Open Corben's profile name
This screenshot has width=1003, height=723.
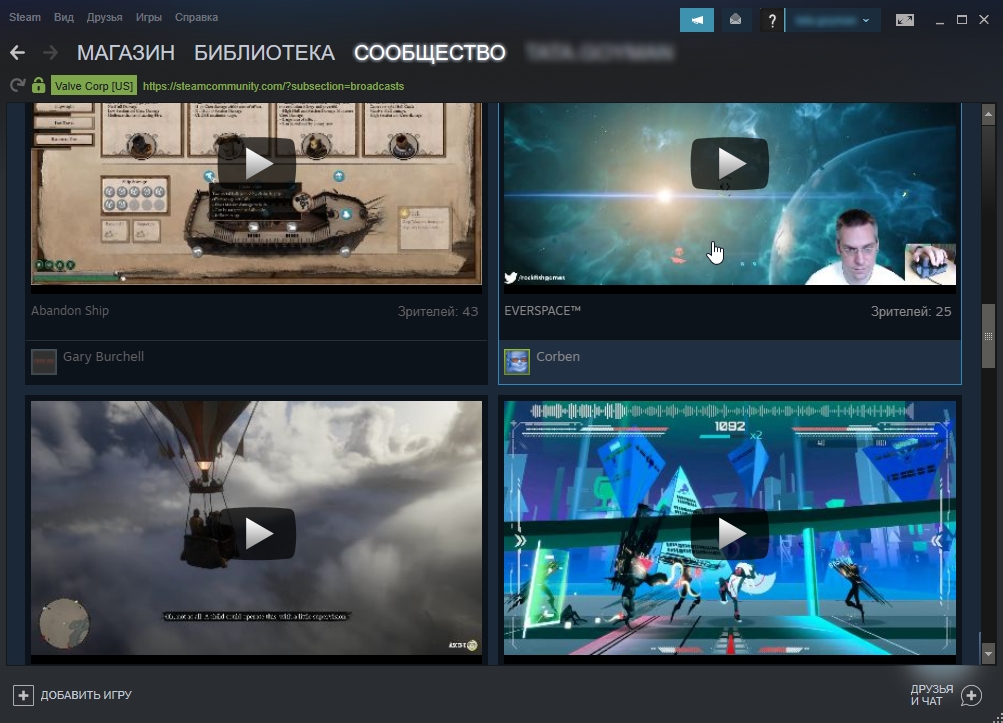click(558, 356)
